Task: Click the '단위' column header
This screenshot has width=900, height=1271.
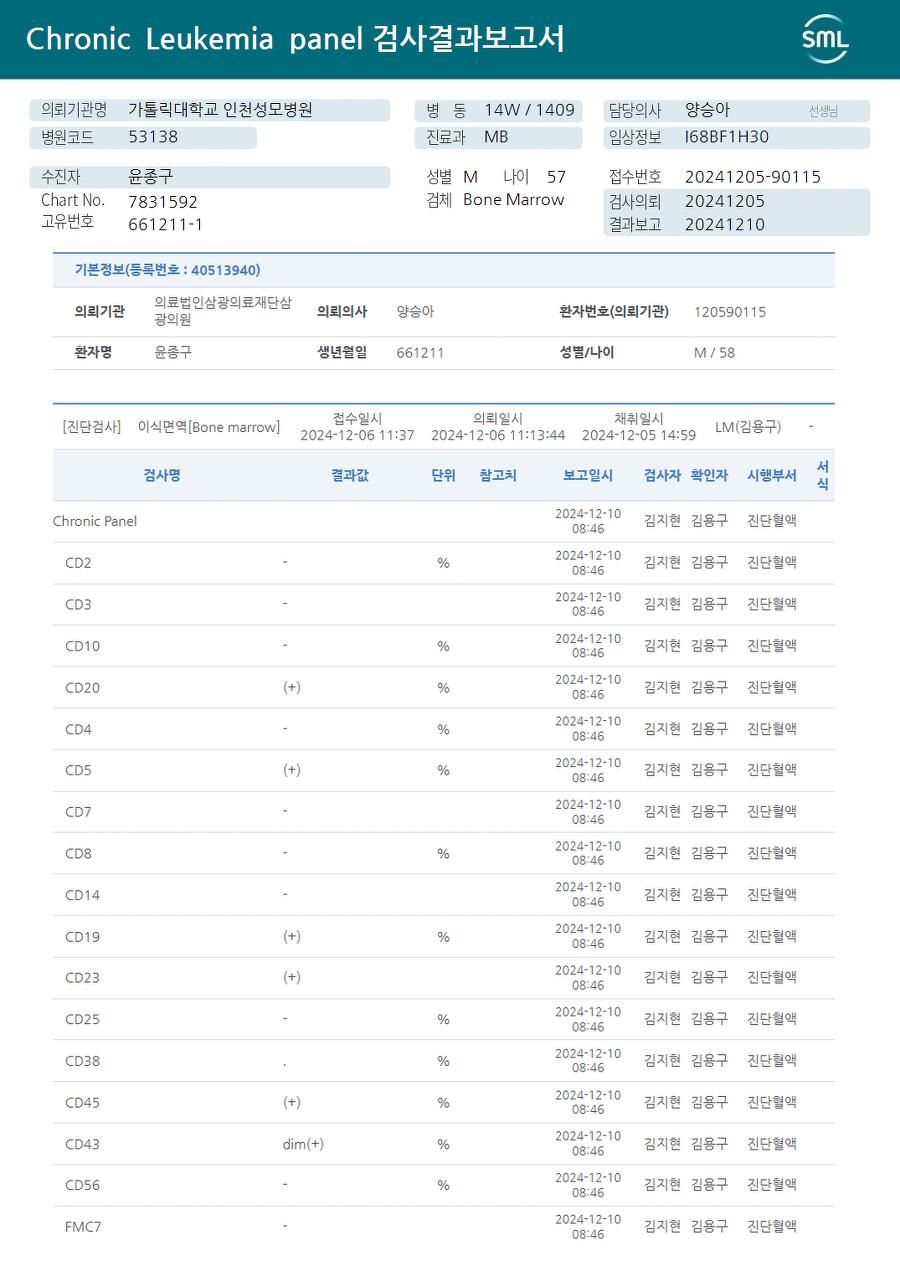Action: click(443, 476)
